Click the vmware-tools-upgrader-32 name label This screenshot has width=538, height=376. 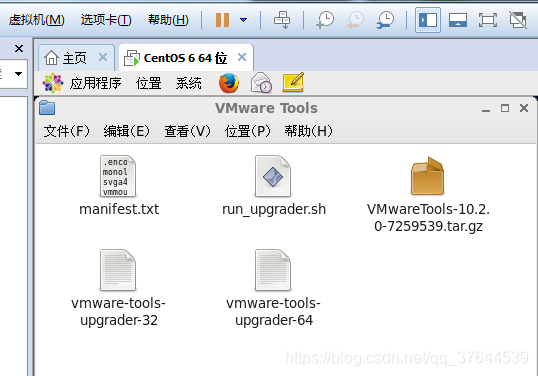tap(118, 312)
